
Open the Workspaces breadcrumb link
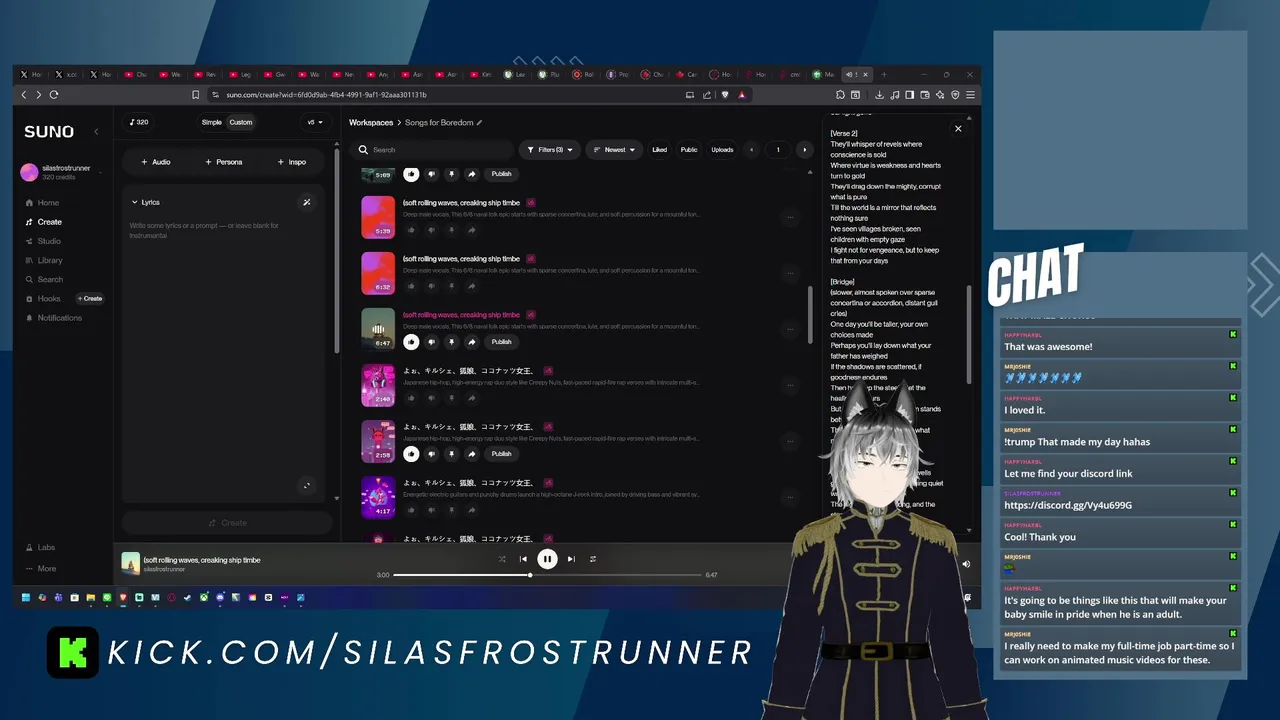tap(371, 122)
